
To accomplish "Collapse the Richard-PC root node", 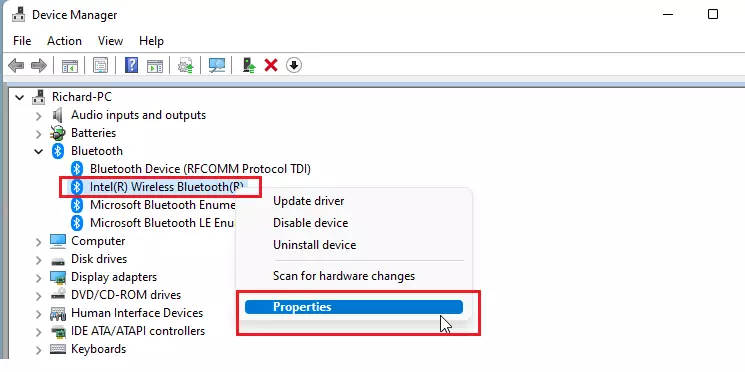I will [x=19, y=97].
